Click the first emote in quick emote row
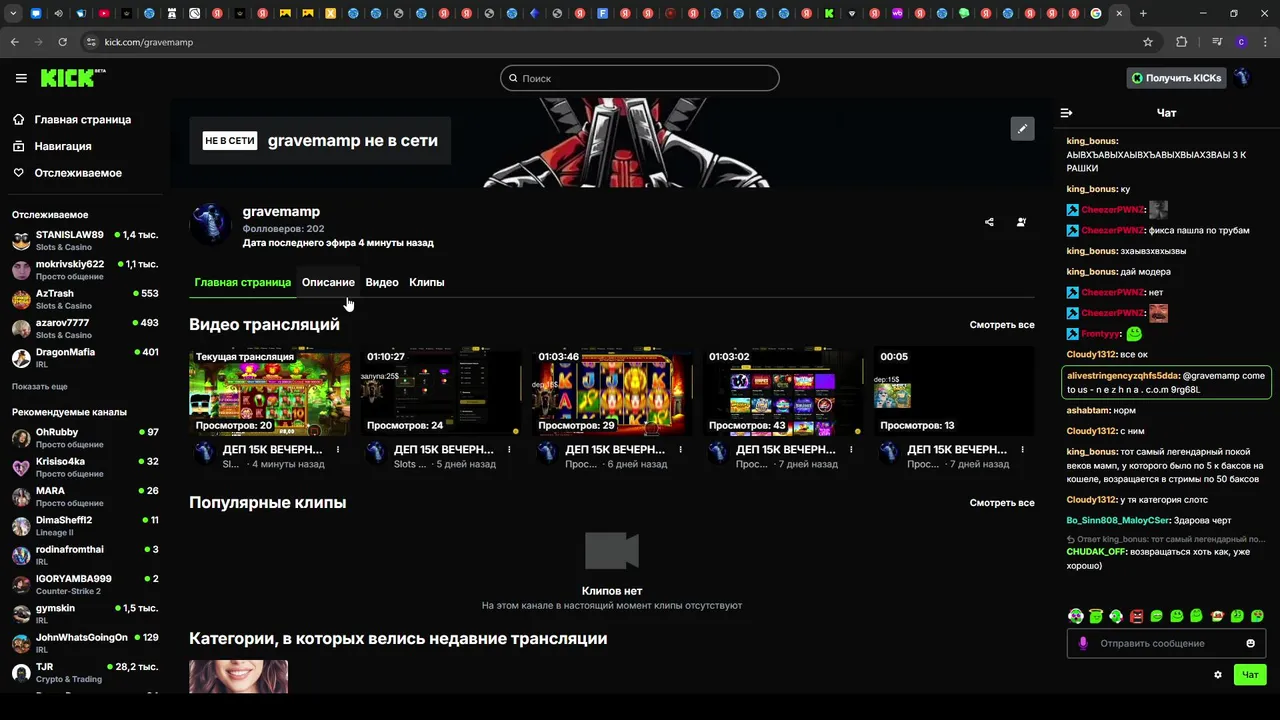Image resolution: width=1280 pixels, height=720 pixels. pos(1076,616)
